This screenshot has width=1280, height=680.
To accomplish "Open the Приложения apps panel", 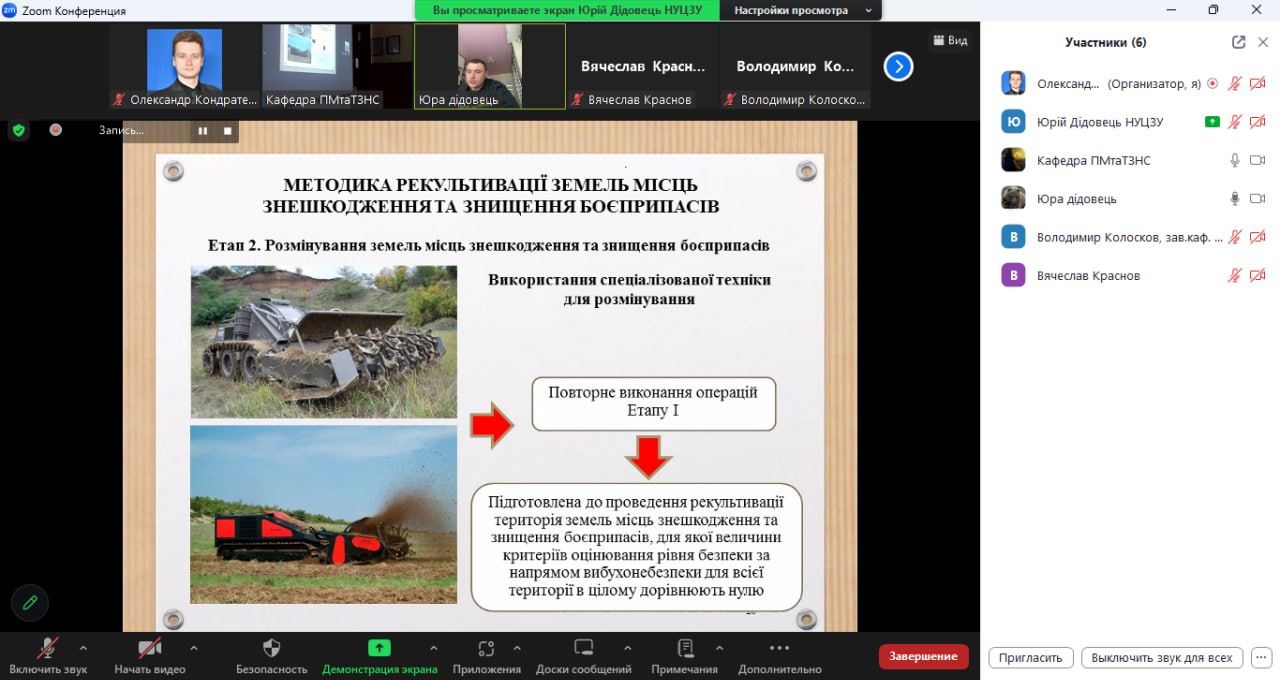I will tap(486, 648).
